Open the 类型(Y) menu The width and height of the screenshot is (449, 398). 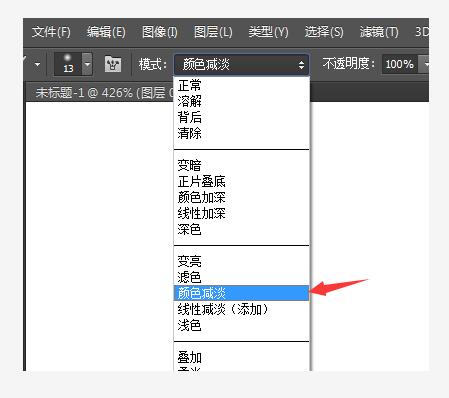268,32
